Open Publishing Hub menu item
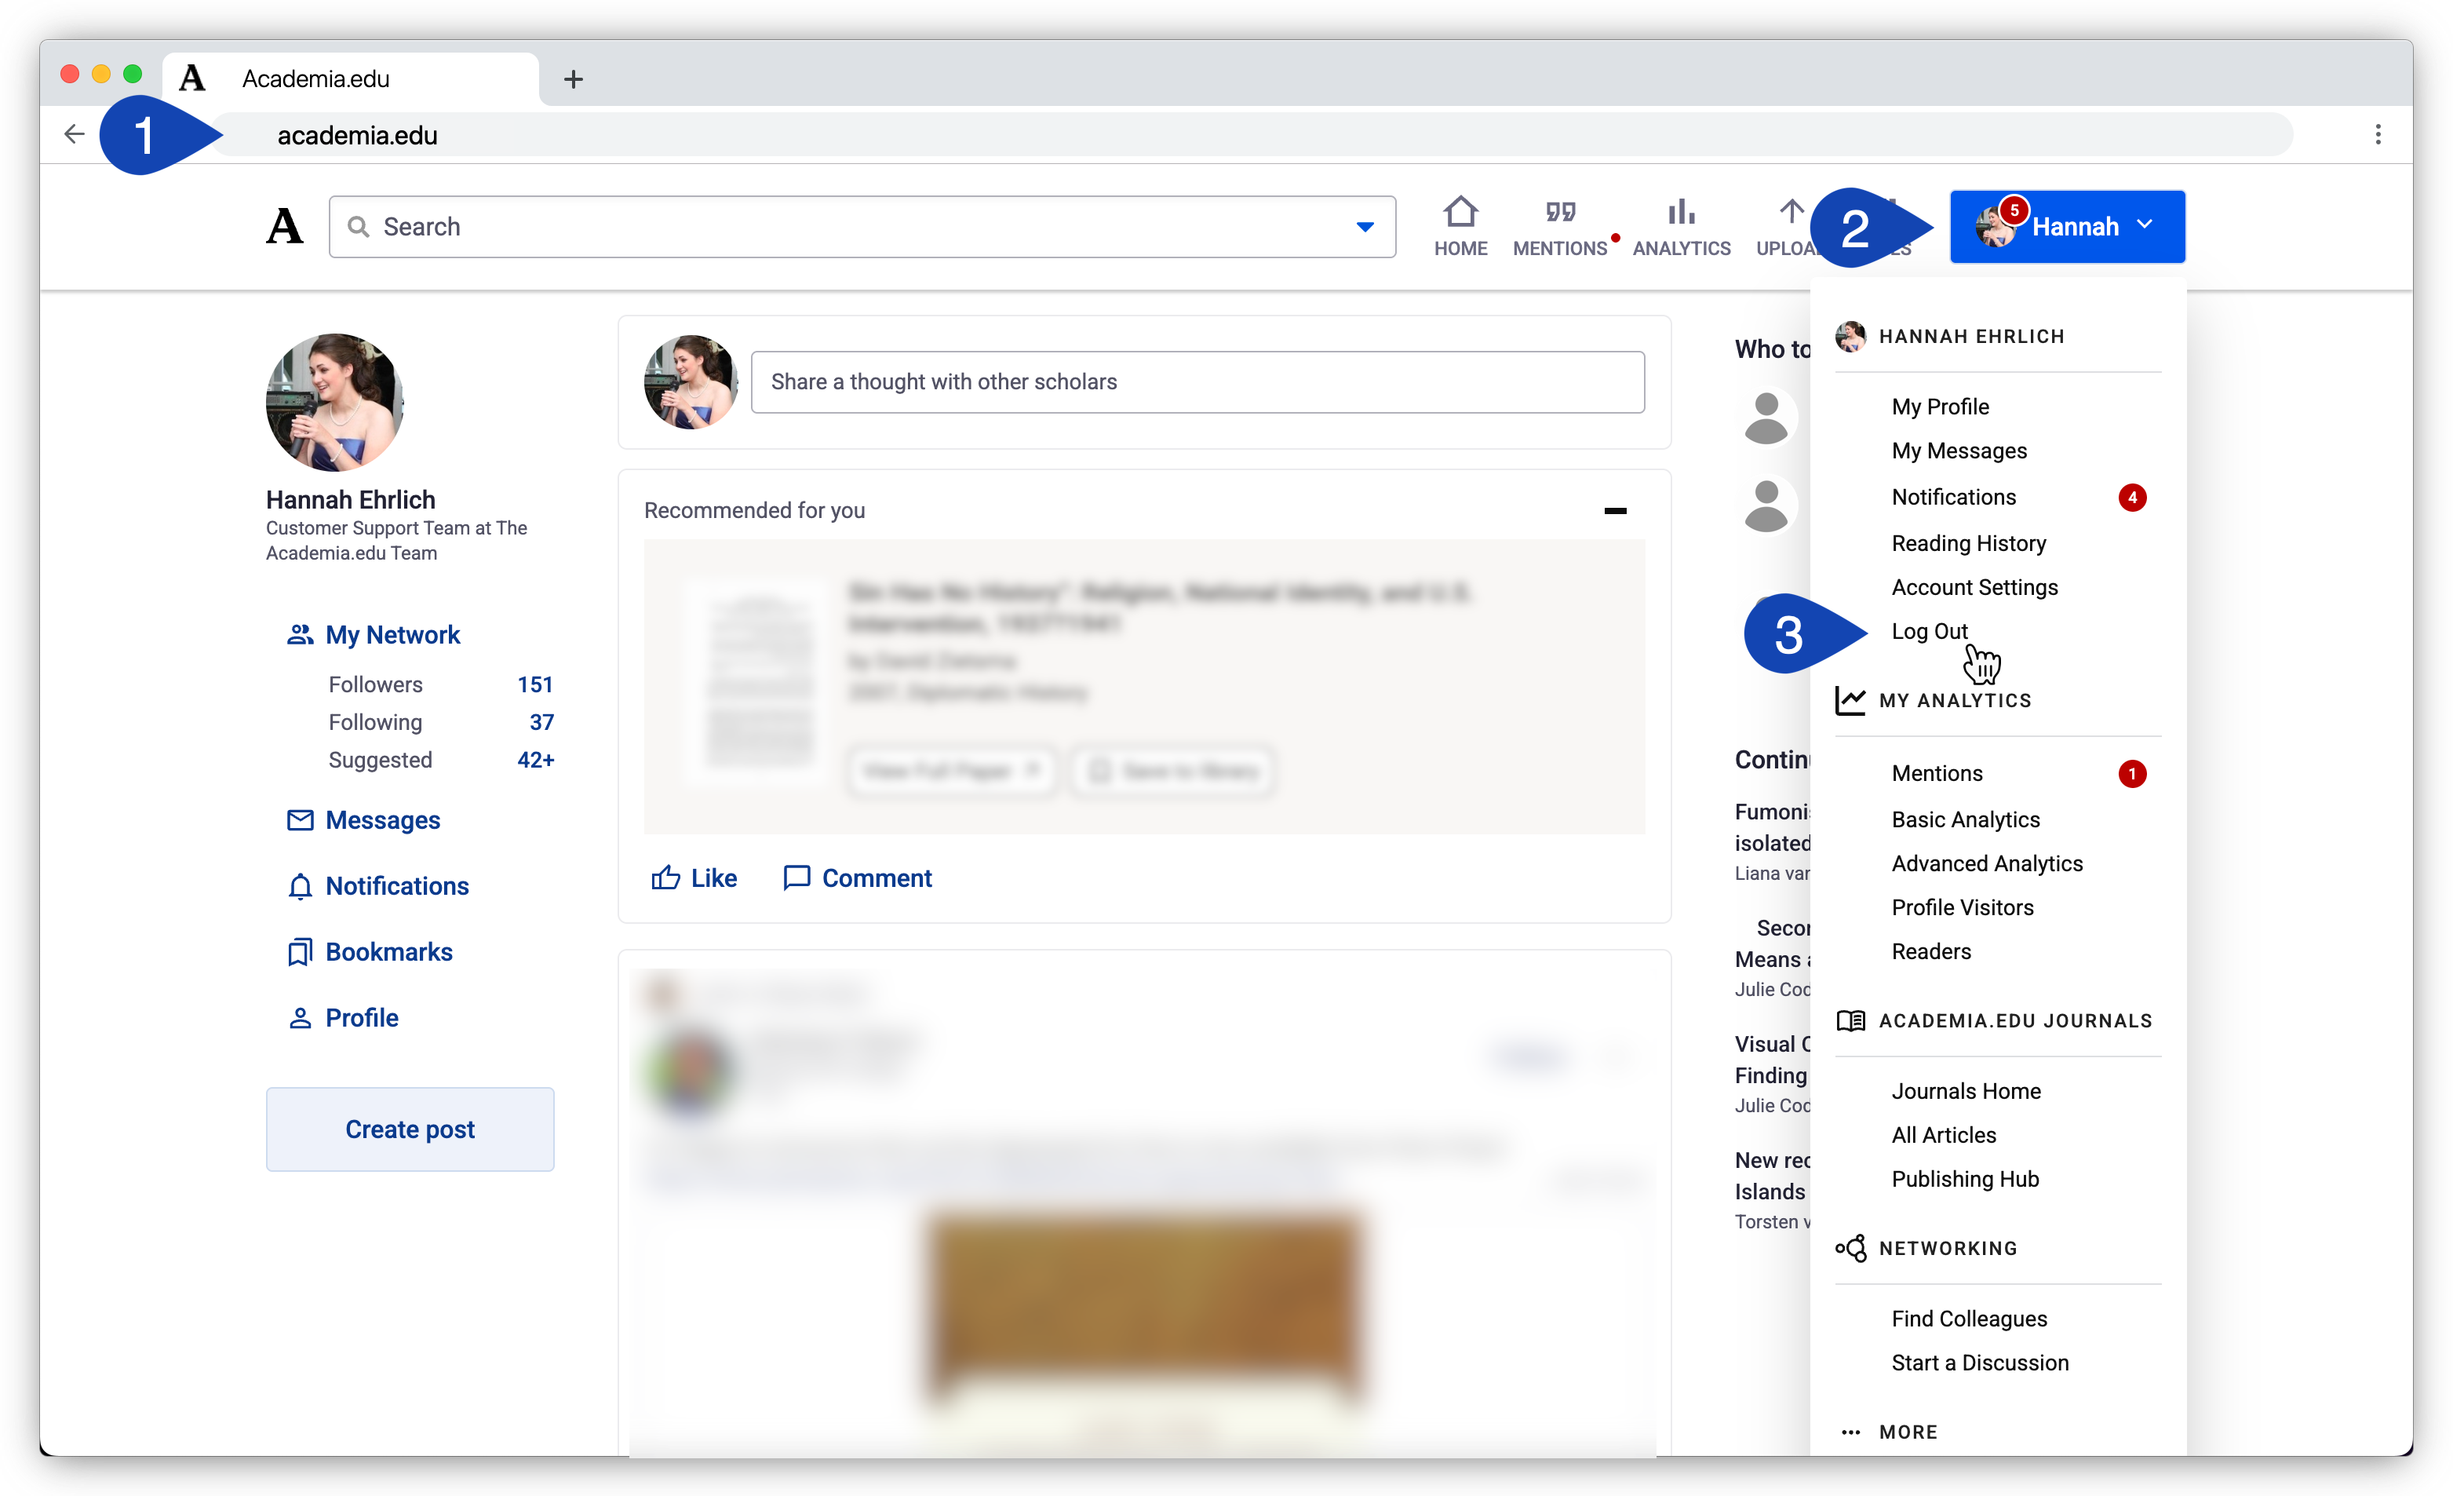 [x=1965, y=1179]
